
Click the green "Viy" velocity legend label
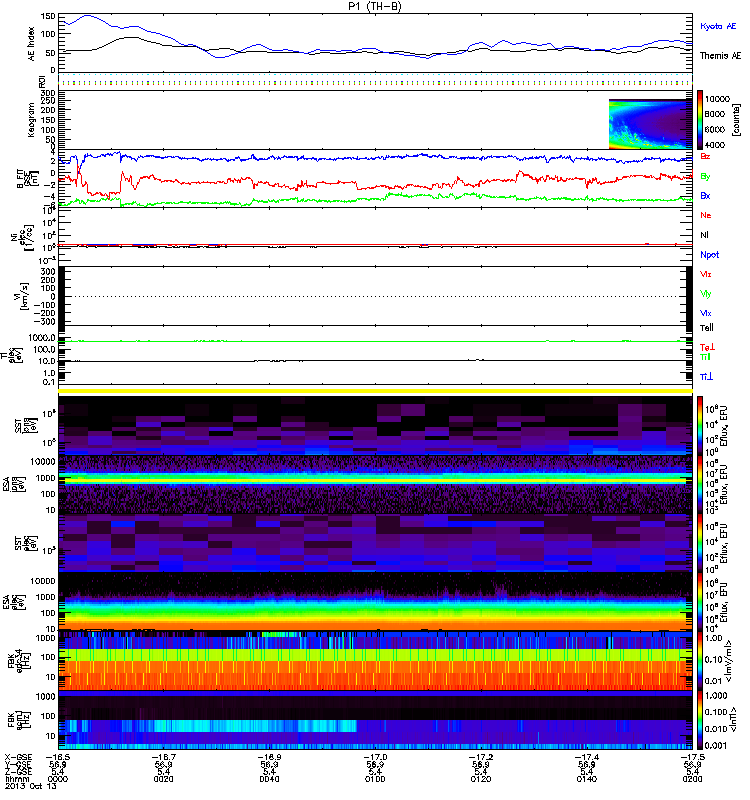tap(706, 294)
